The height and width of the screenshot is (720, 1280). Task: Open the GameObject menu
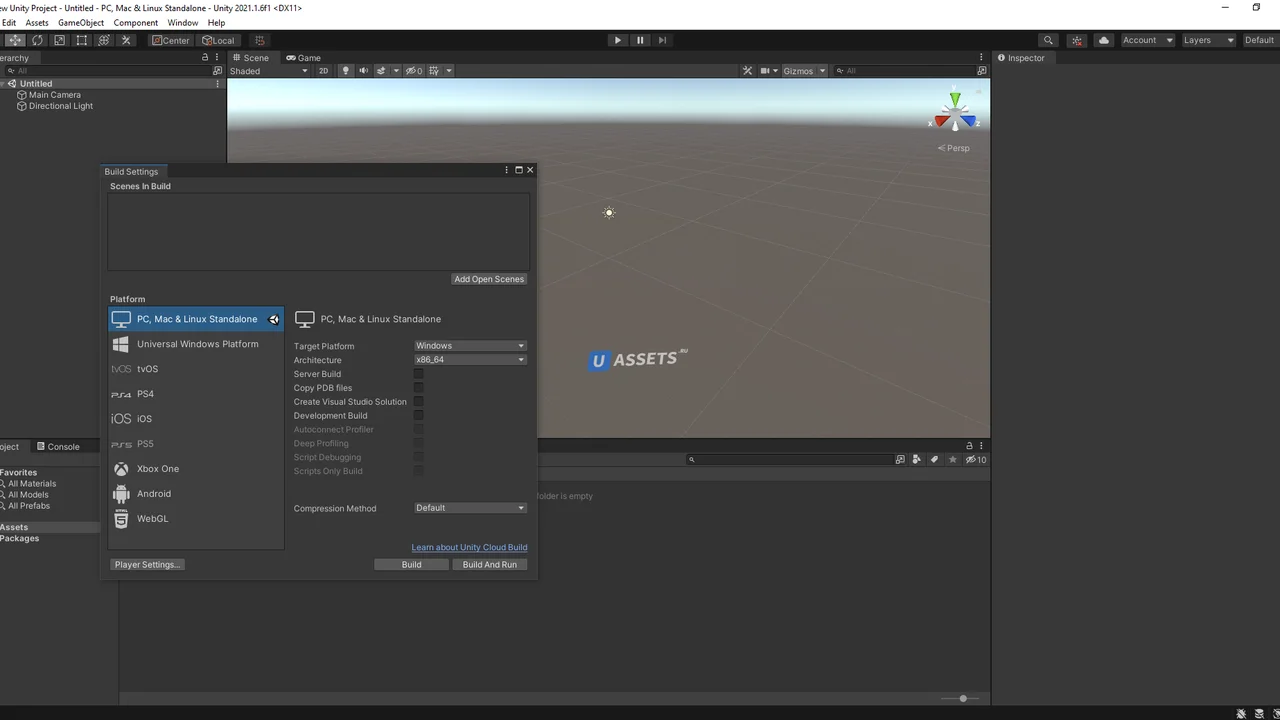pyautogui.click(x=81, y=23)
